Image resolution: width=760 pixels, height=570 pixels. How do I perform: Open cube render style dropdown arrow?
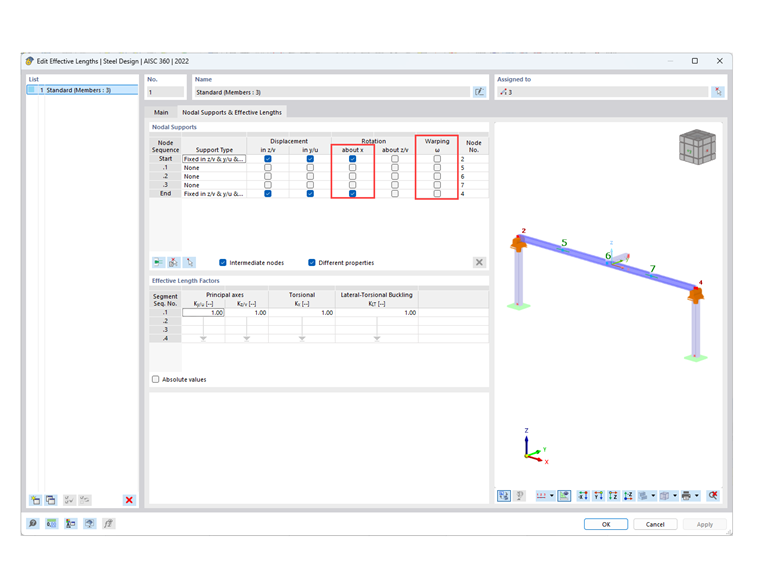tap(675, 495)
